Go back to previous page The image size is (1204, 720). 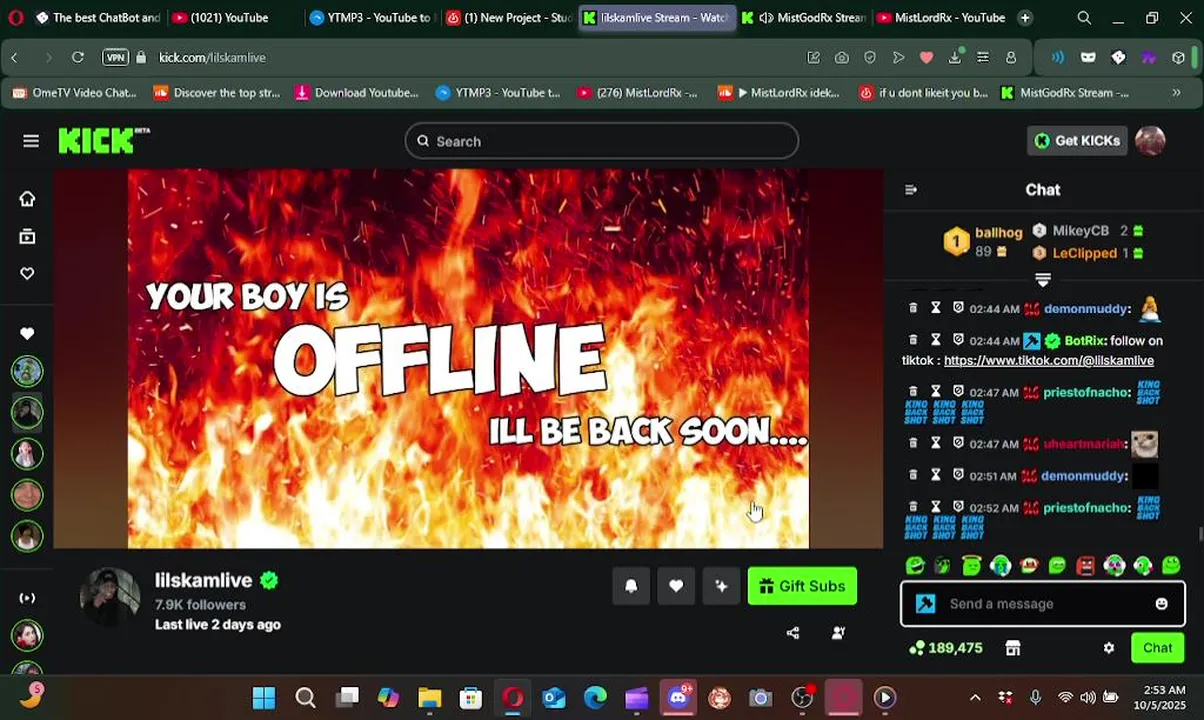[x=14, y=57]
